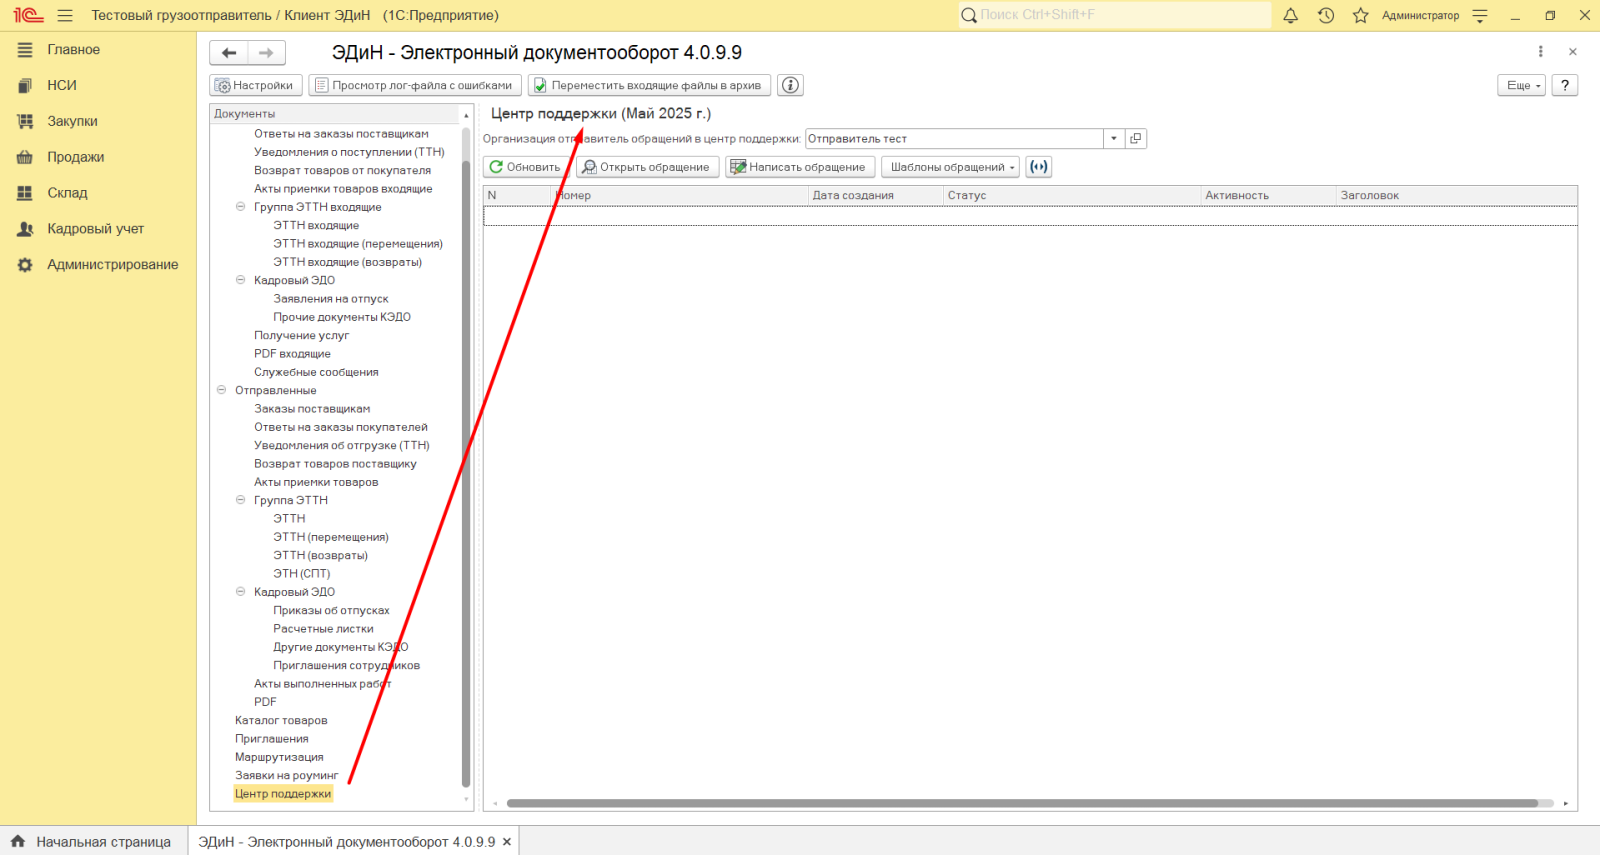Open Продажи section in sidebar
Image resolution: width=1600 pixels, height=855 pixels.
[x=75, y=158]
